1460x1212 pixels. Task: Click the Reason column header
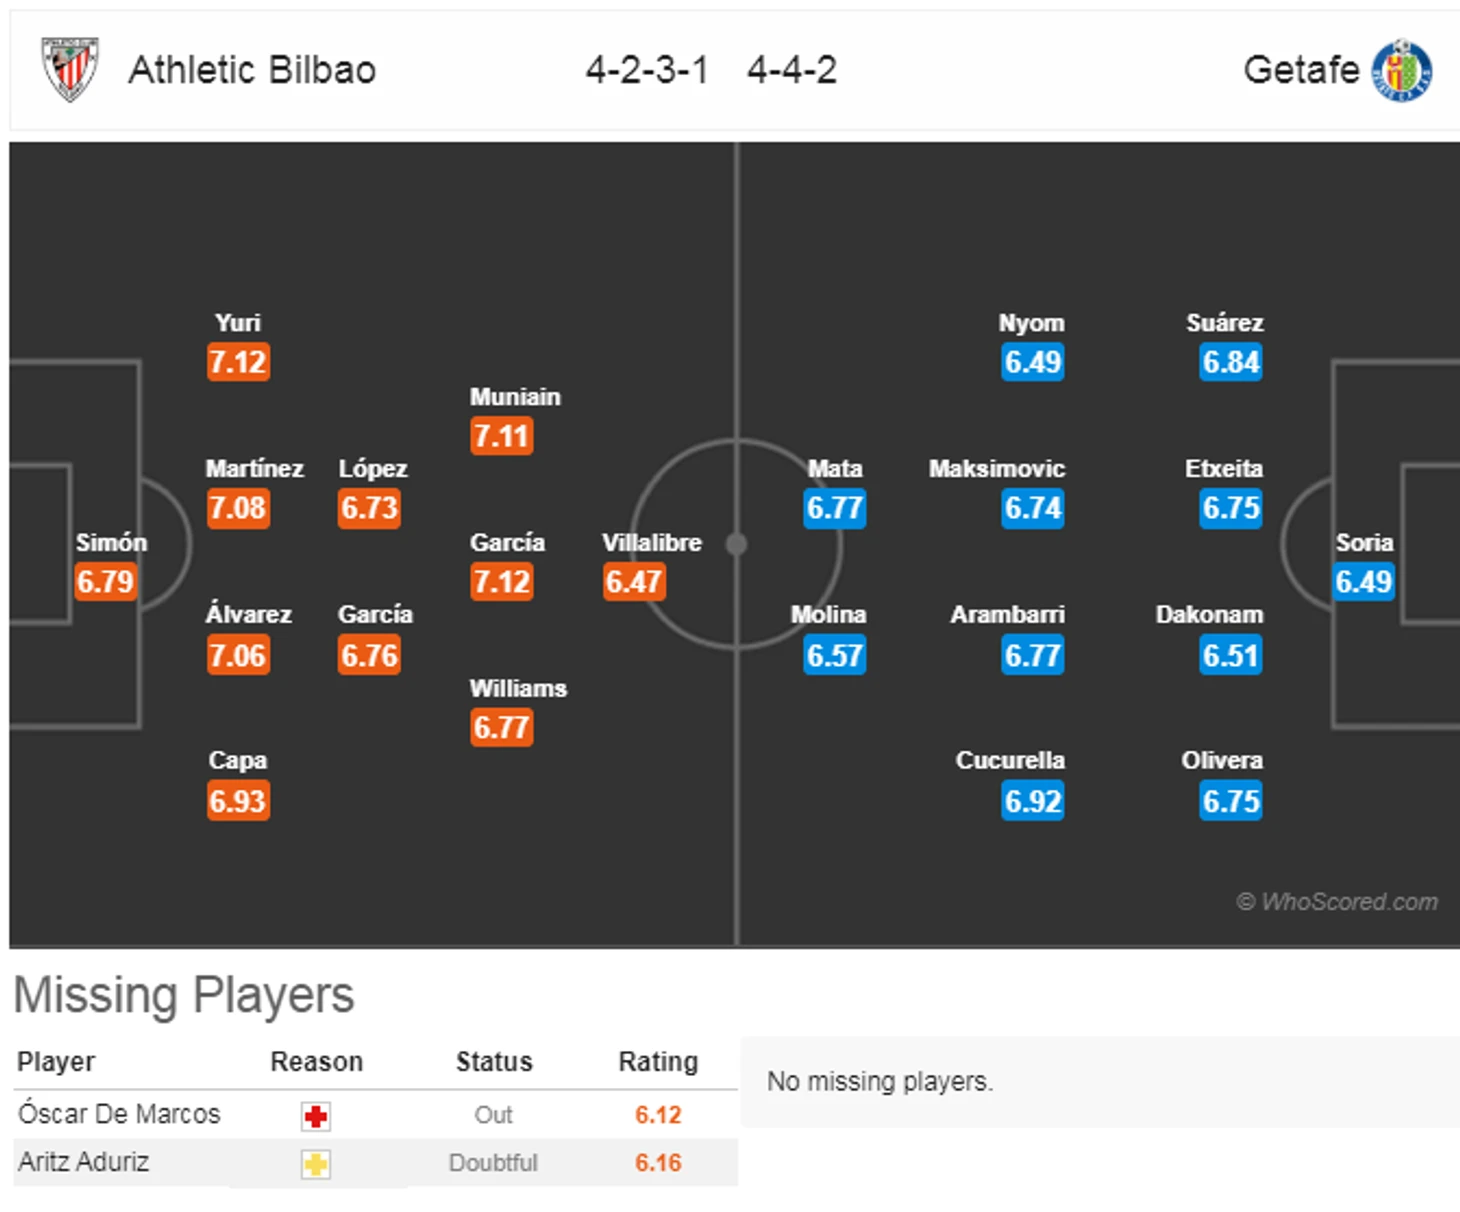pos(316,1062)
